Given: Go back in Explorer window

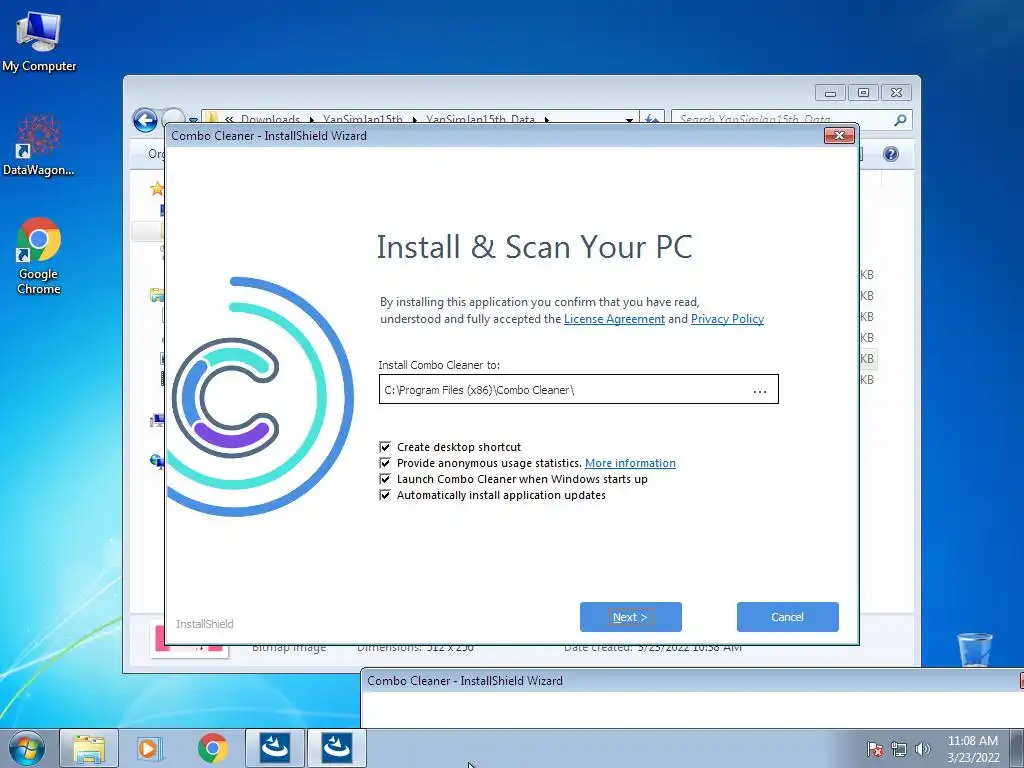Looking at the screenshot, I should pyautogui.click(x=145, y=120).
